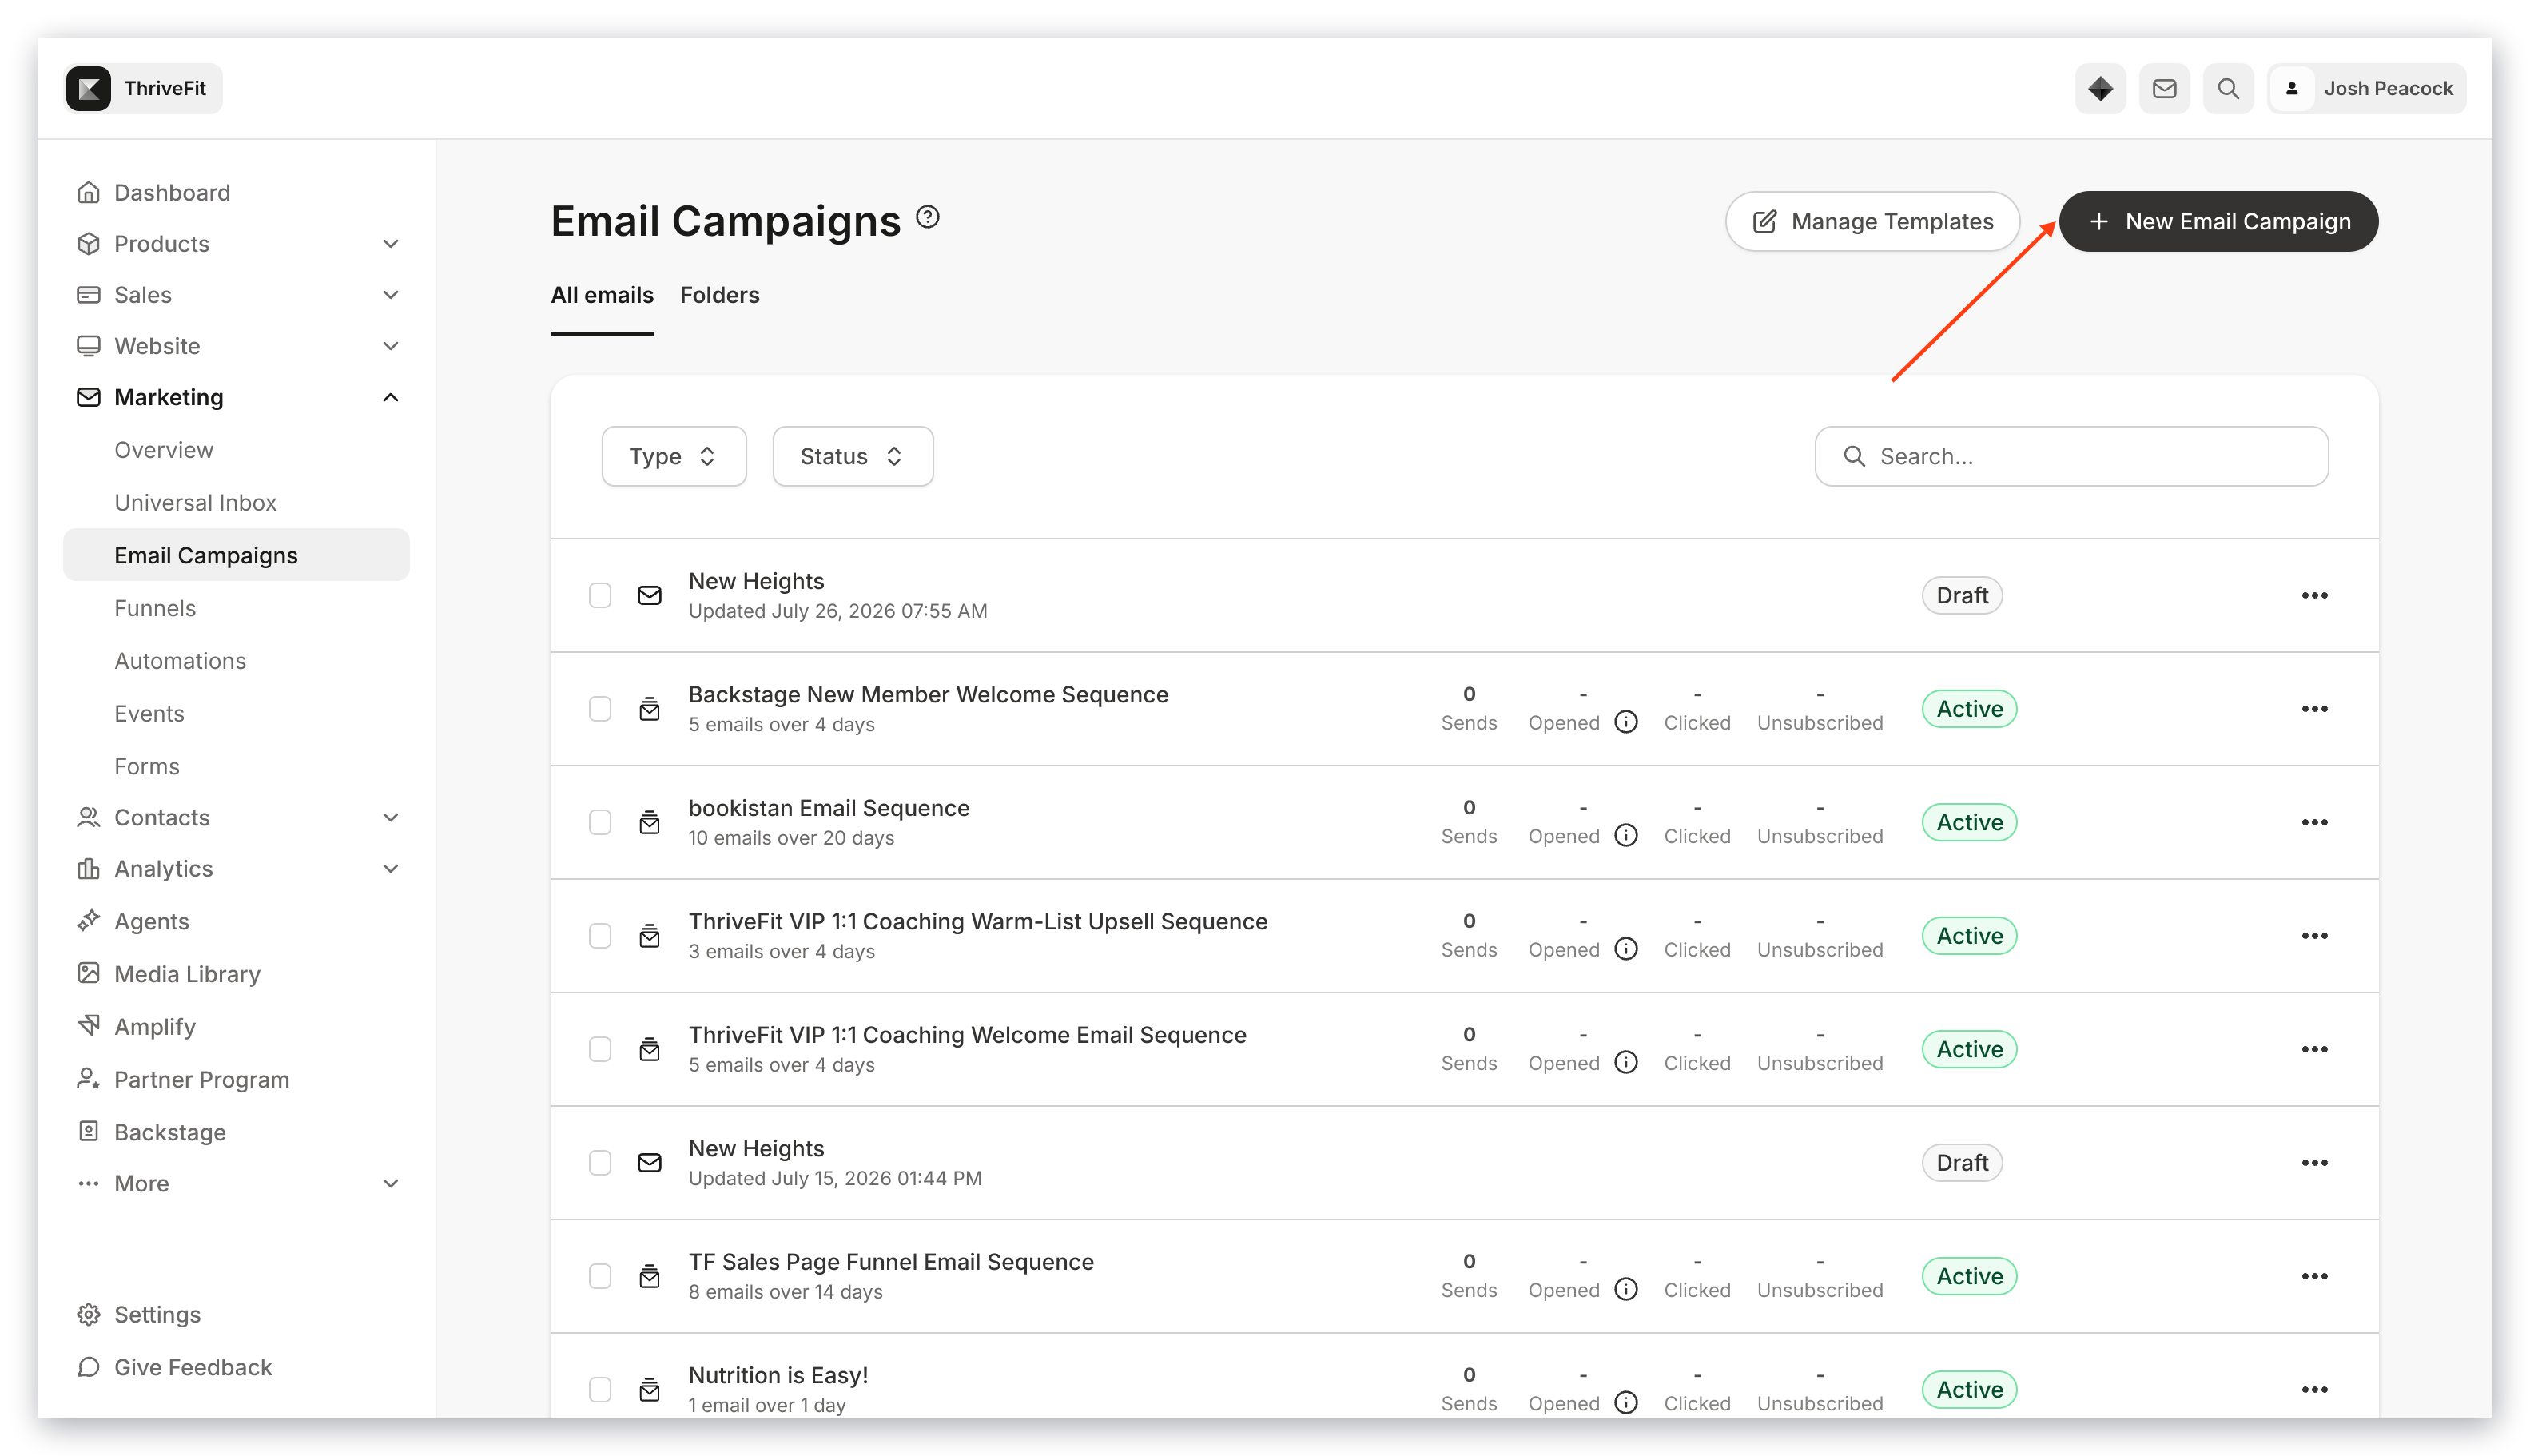
Task: Go to Dashboard in sidebar
Action: point(172,192)
